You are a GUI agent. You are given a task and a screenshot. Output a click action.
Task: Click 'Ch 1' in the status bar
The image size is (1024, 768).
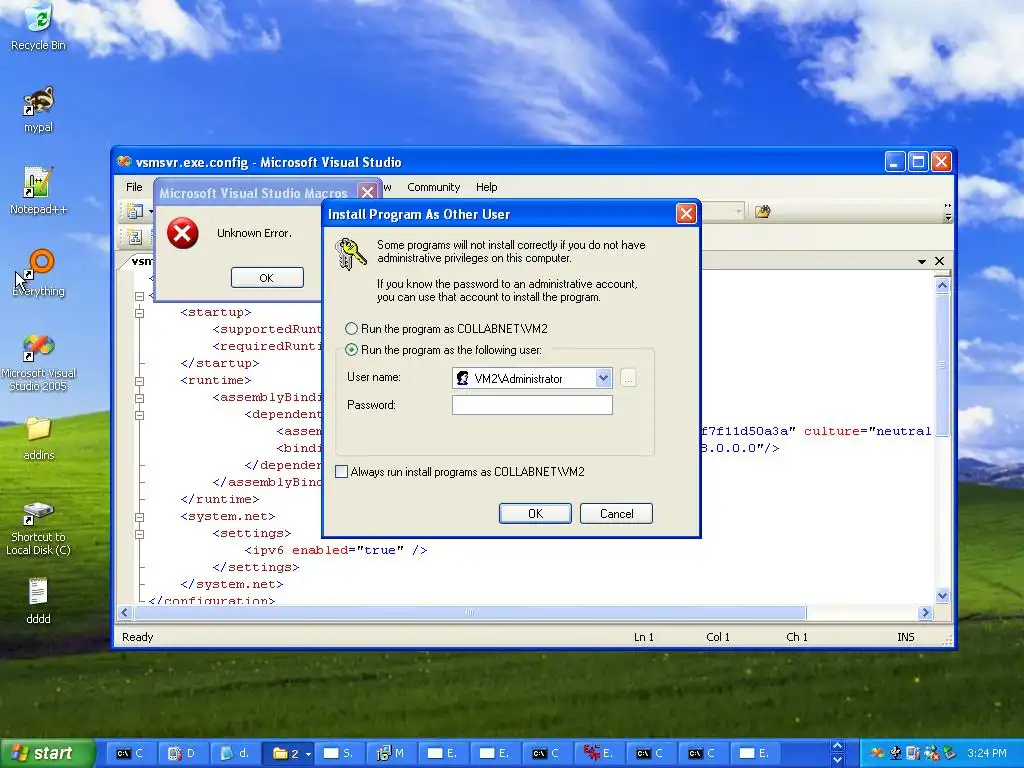(x=797, y=637)
